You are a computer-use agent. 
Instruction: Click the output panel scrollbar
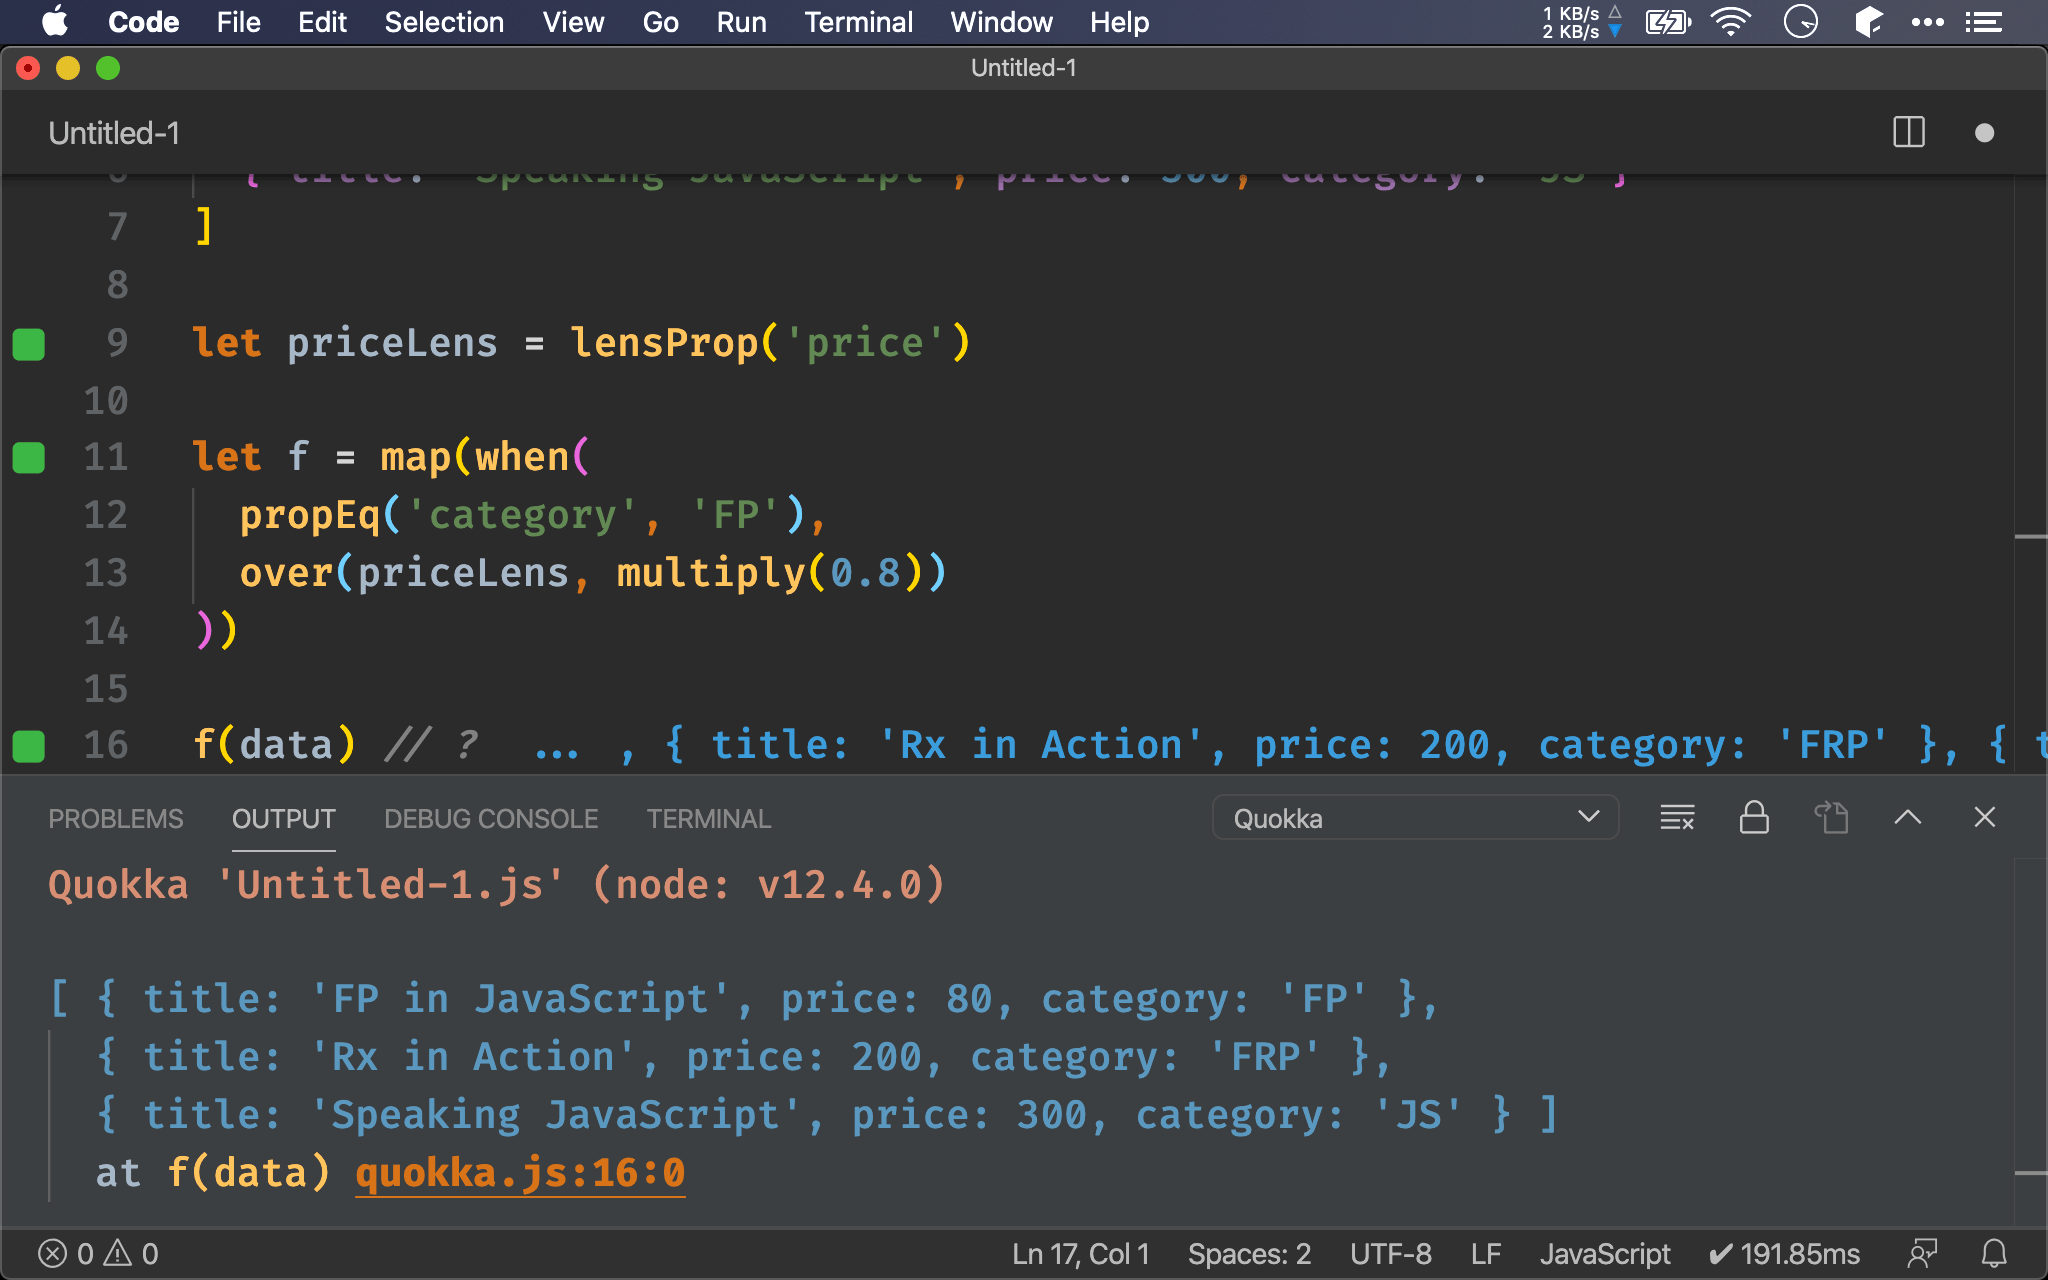pos(2031,1040)
